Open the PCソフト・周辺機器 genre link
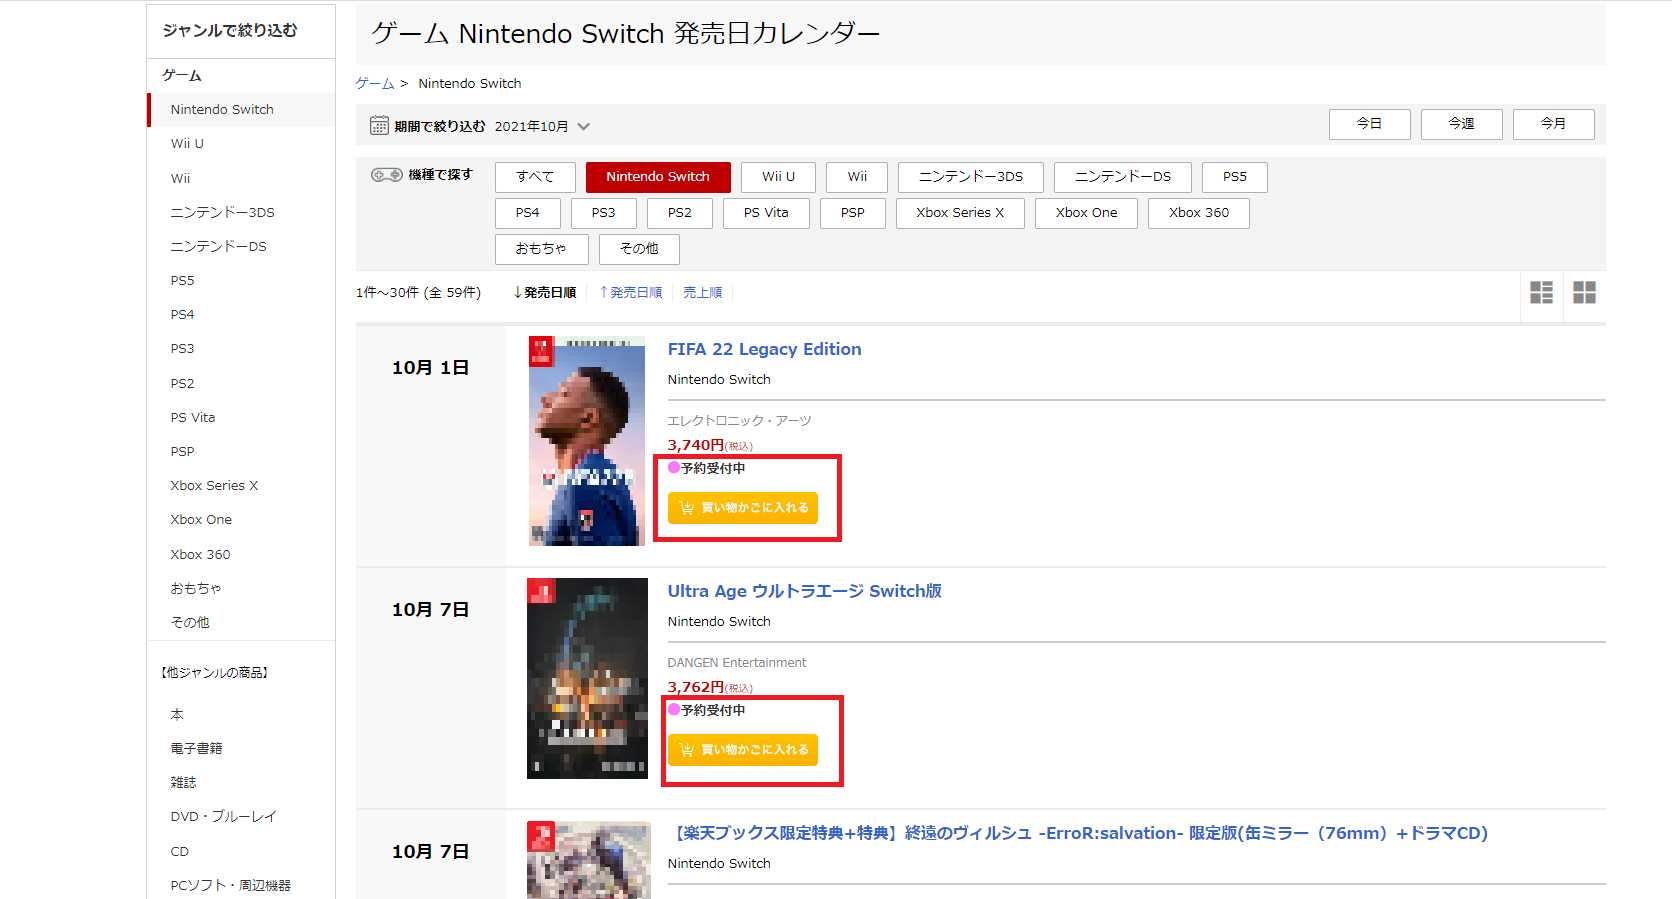This screenshot has height=899, width=1672. [230, 886]
